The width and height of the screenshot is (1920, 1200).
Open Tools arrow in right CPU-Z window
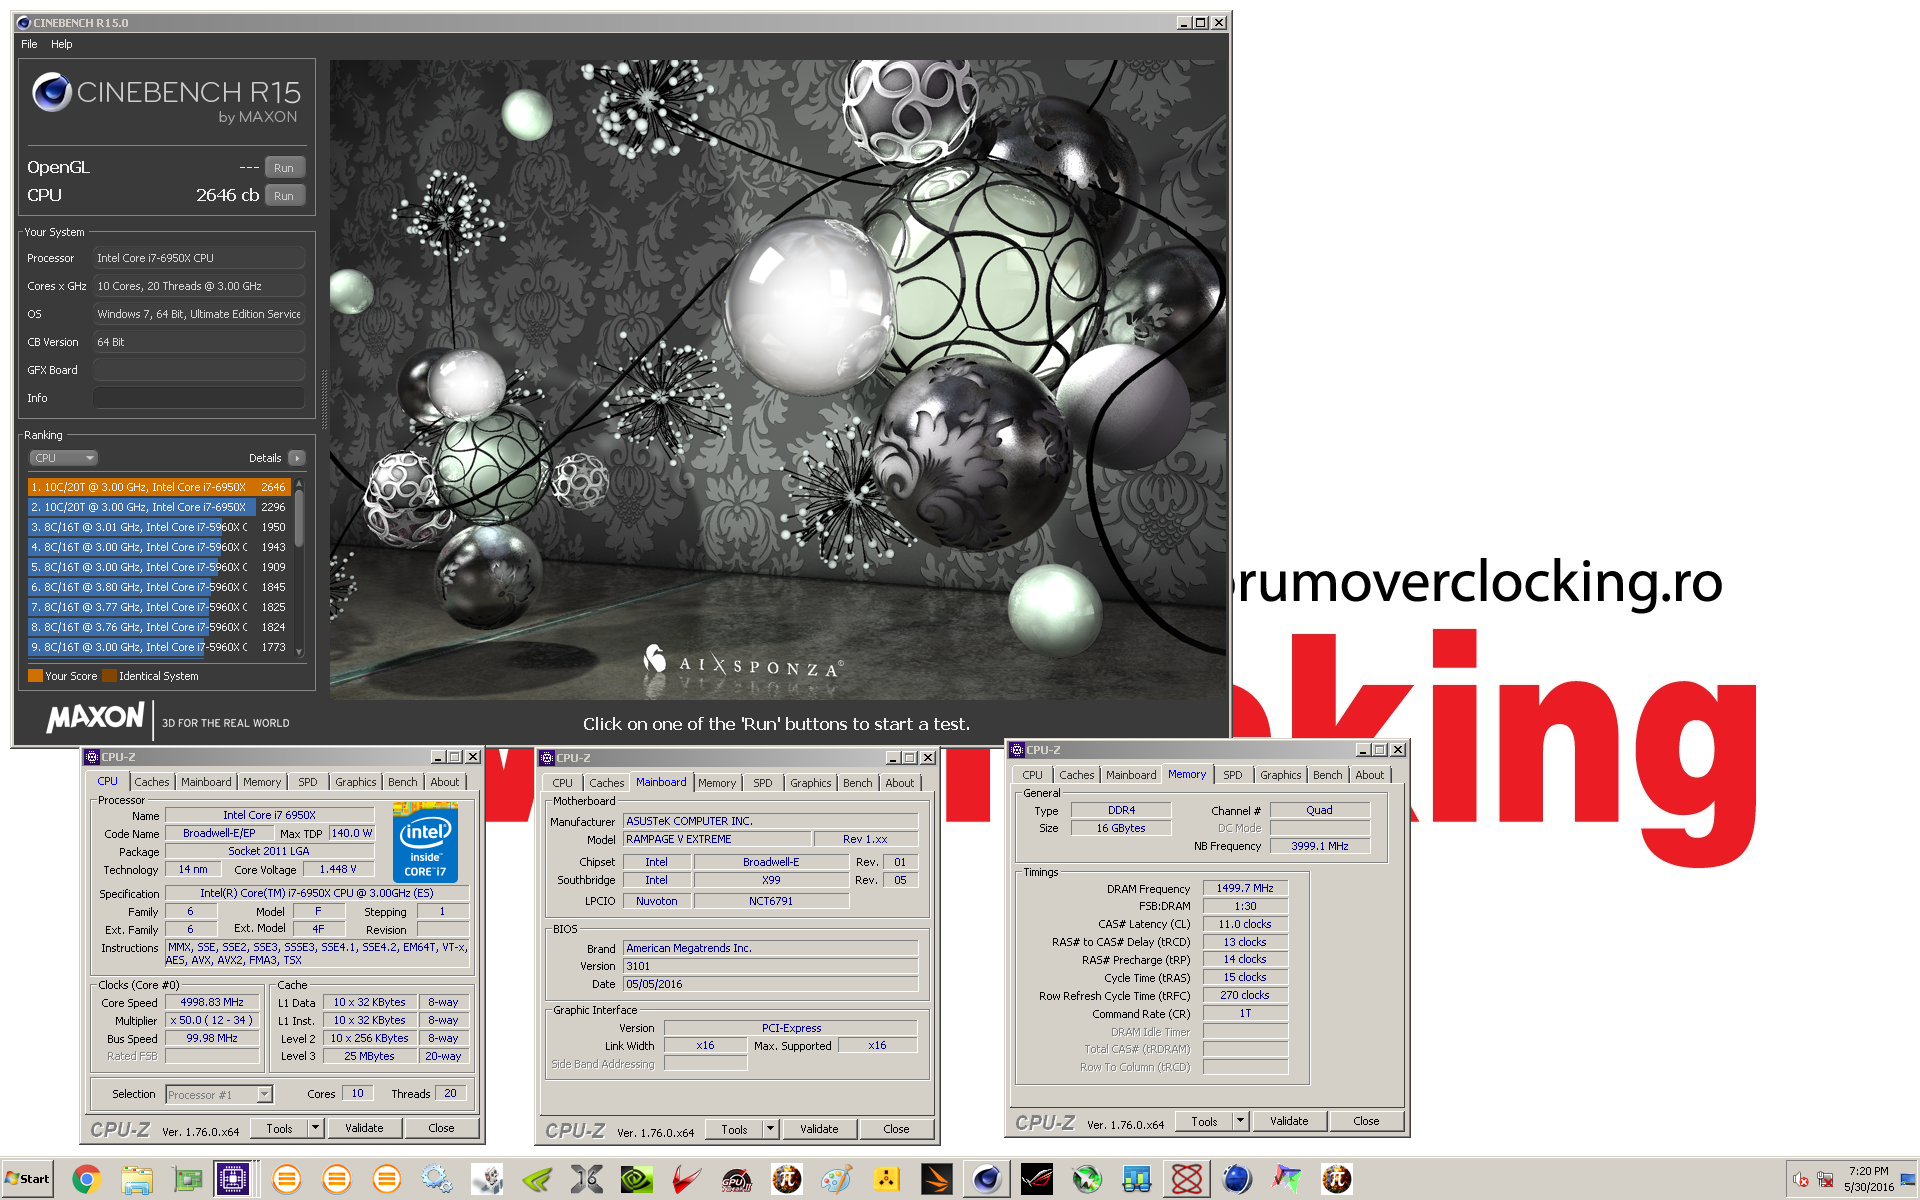pos(1240,1121)
